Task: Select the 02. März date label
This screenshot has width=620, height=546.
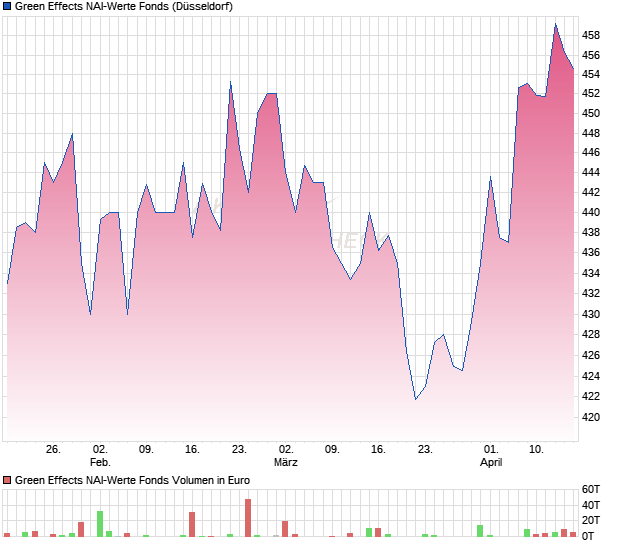Action: click(286, 456)
